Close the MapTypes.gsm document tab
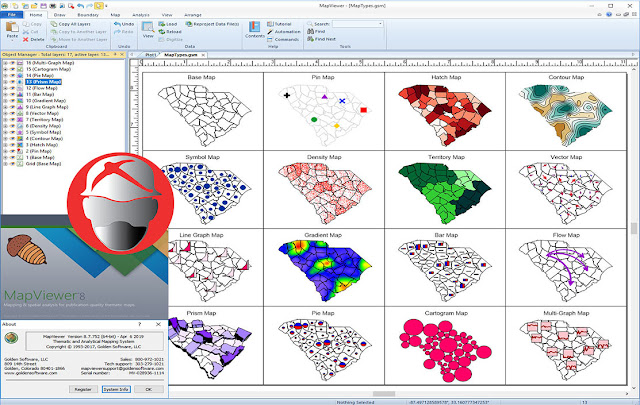 coord(203,55)
